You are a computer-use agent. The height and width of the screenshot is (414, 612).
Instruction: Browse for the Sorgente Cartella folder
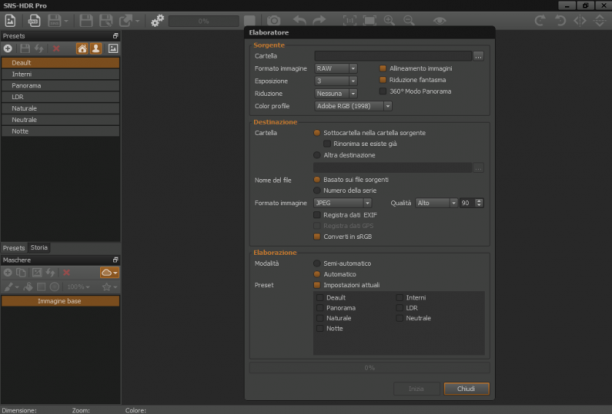478,56
